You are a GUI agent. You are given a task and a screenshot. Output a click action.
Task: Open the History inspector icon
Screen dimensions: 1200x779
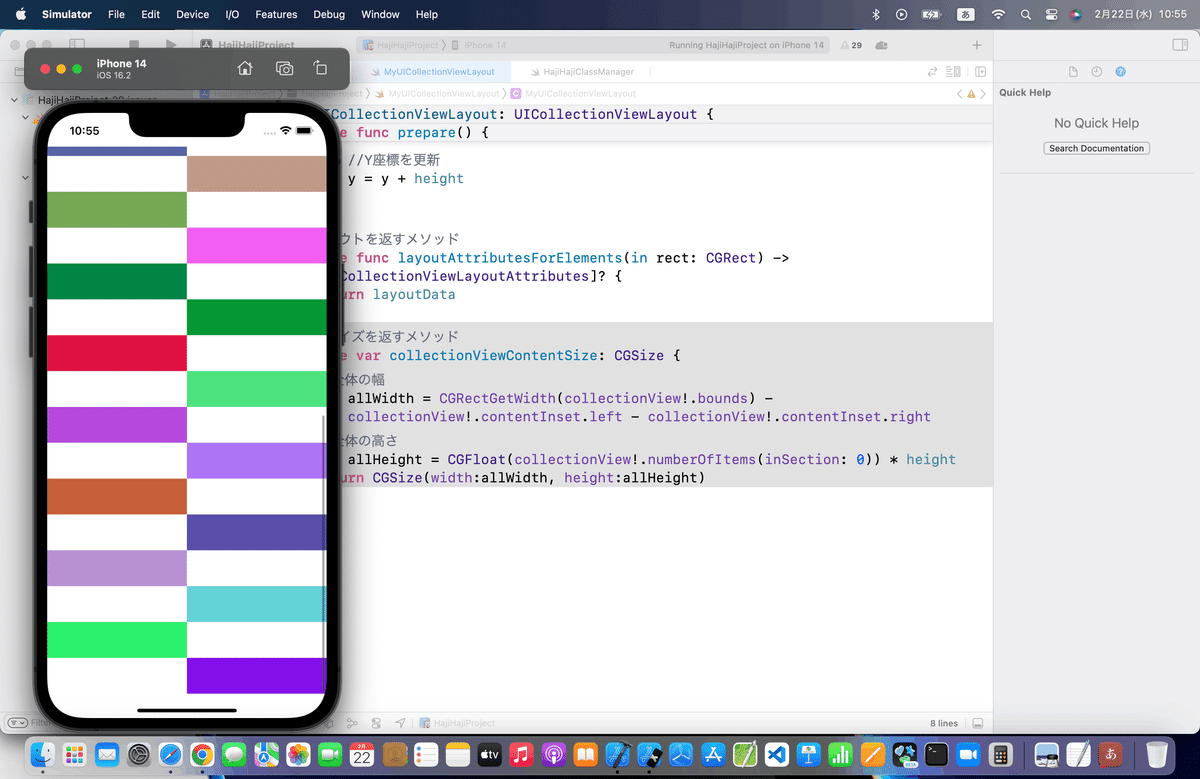pyautogui.click(x=1097, y=72)
